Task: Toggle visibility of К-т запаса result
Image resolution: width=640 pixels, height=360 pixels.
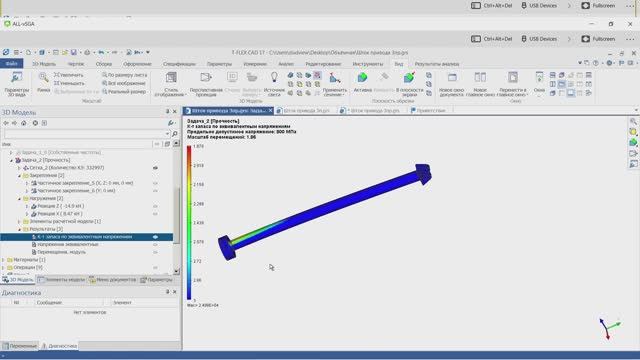Action: [x=156, y=237]
